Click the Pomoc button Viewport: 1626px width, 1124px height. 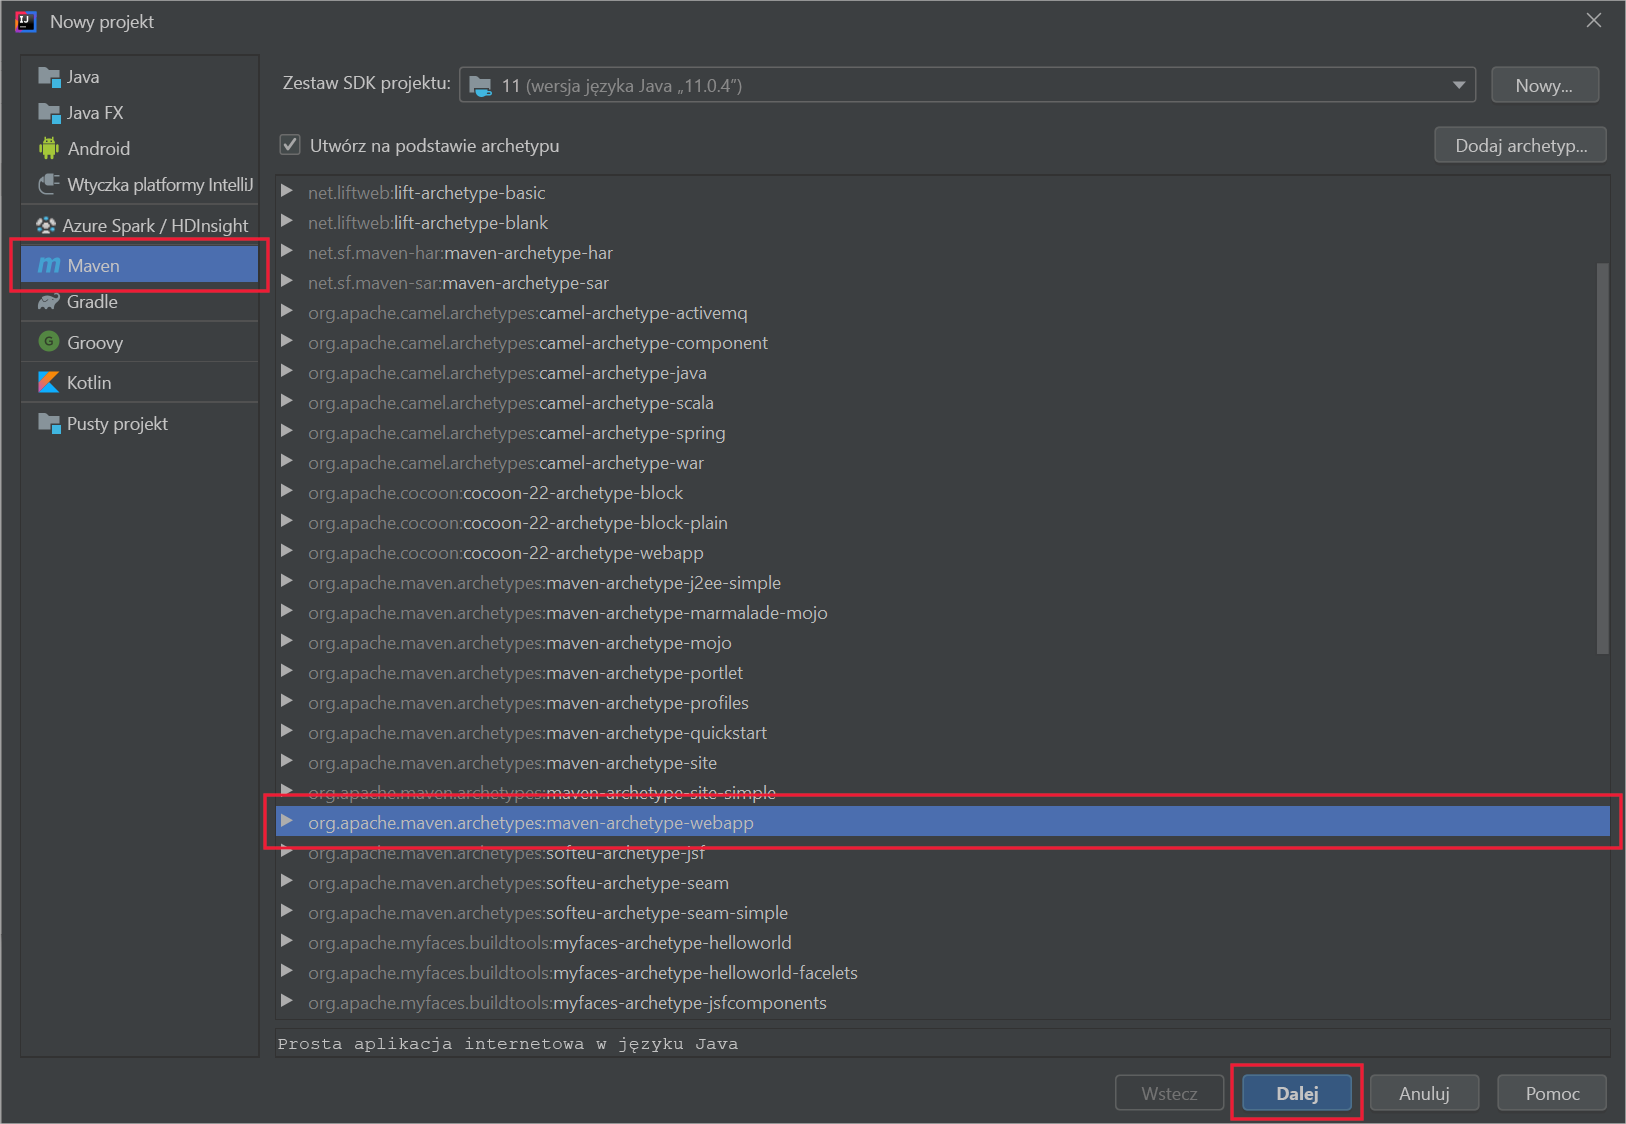pyautogui.click(x=1552, y=1093)
